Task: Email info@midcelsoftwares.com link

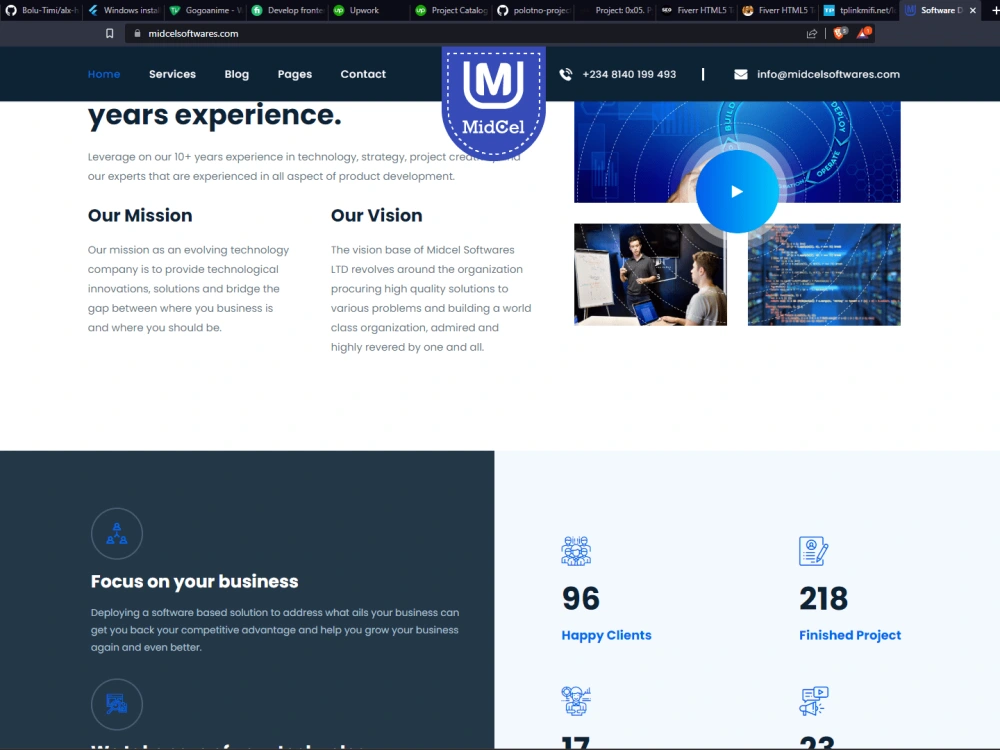Action: click(x=828, y=75)
